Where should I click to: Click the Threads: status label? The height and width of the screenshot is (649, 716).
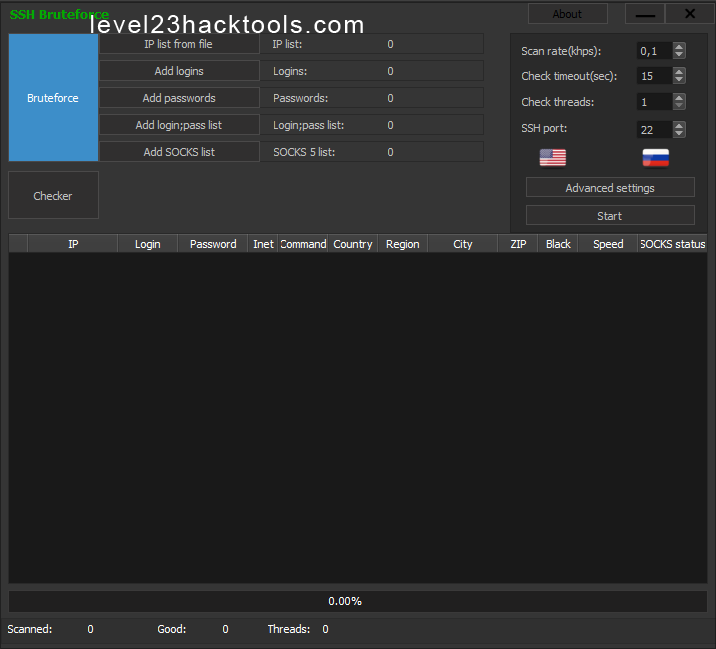point(289,629)
